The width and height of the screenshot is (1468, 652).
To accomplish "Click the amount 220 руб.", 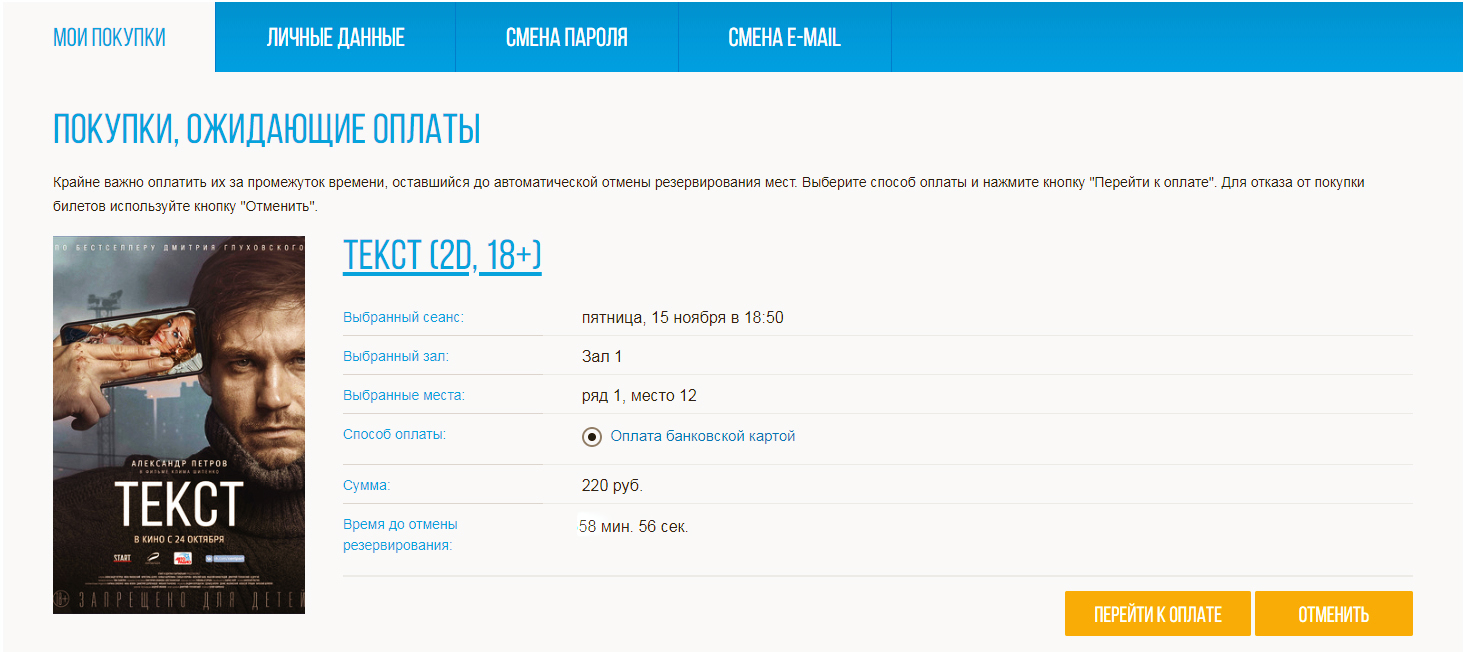I will point(612,486).
